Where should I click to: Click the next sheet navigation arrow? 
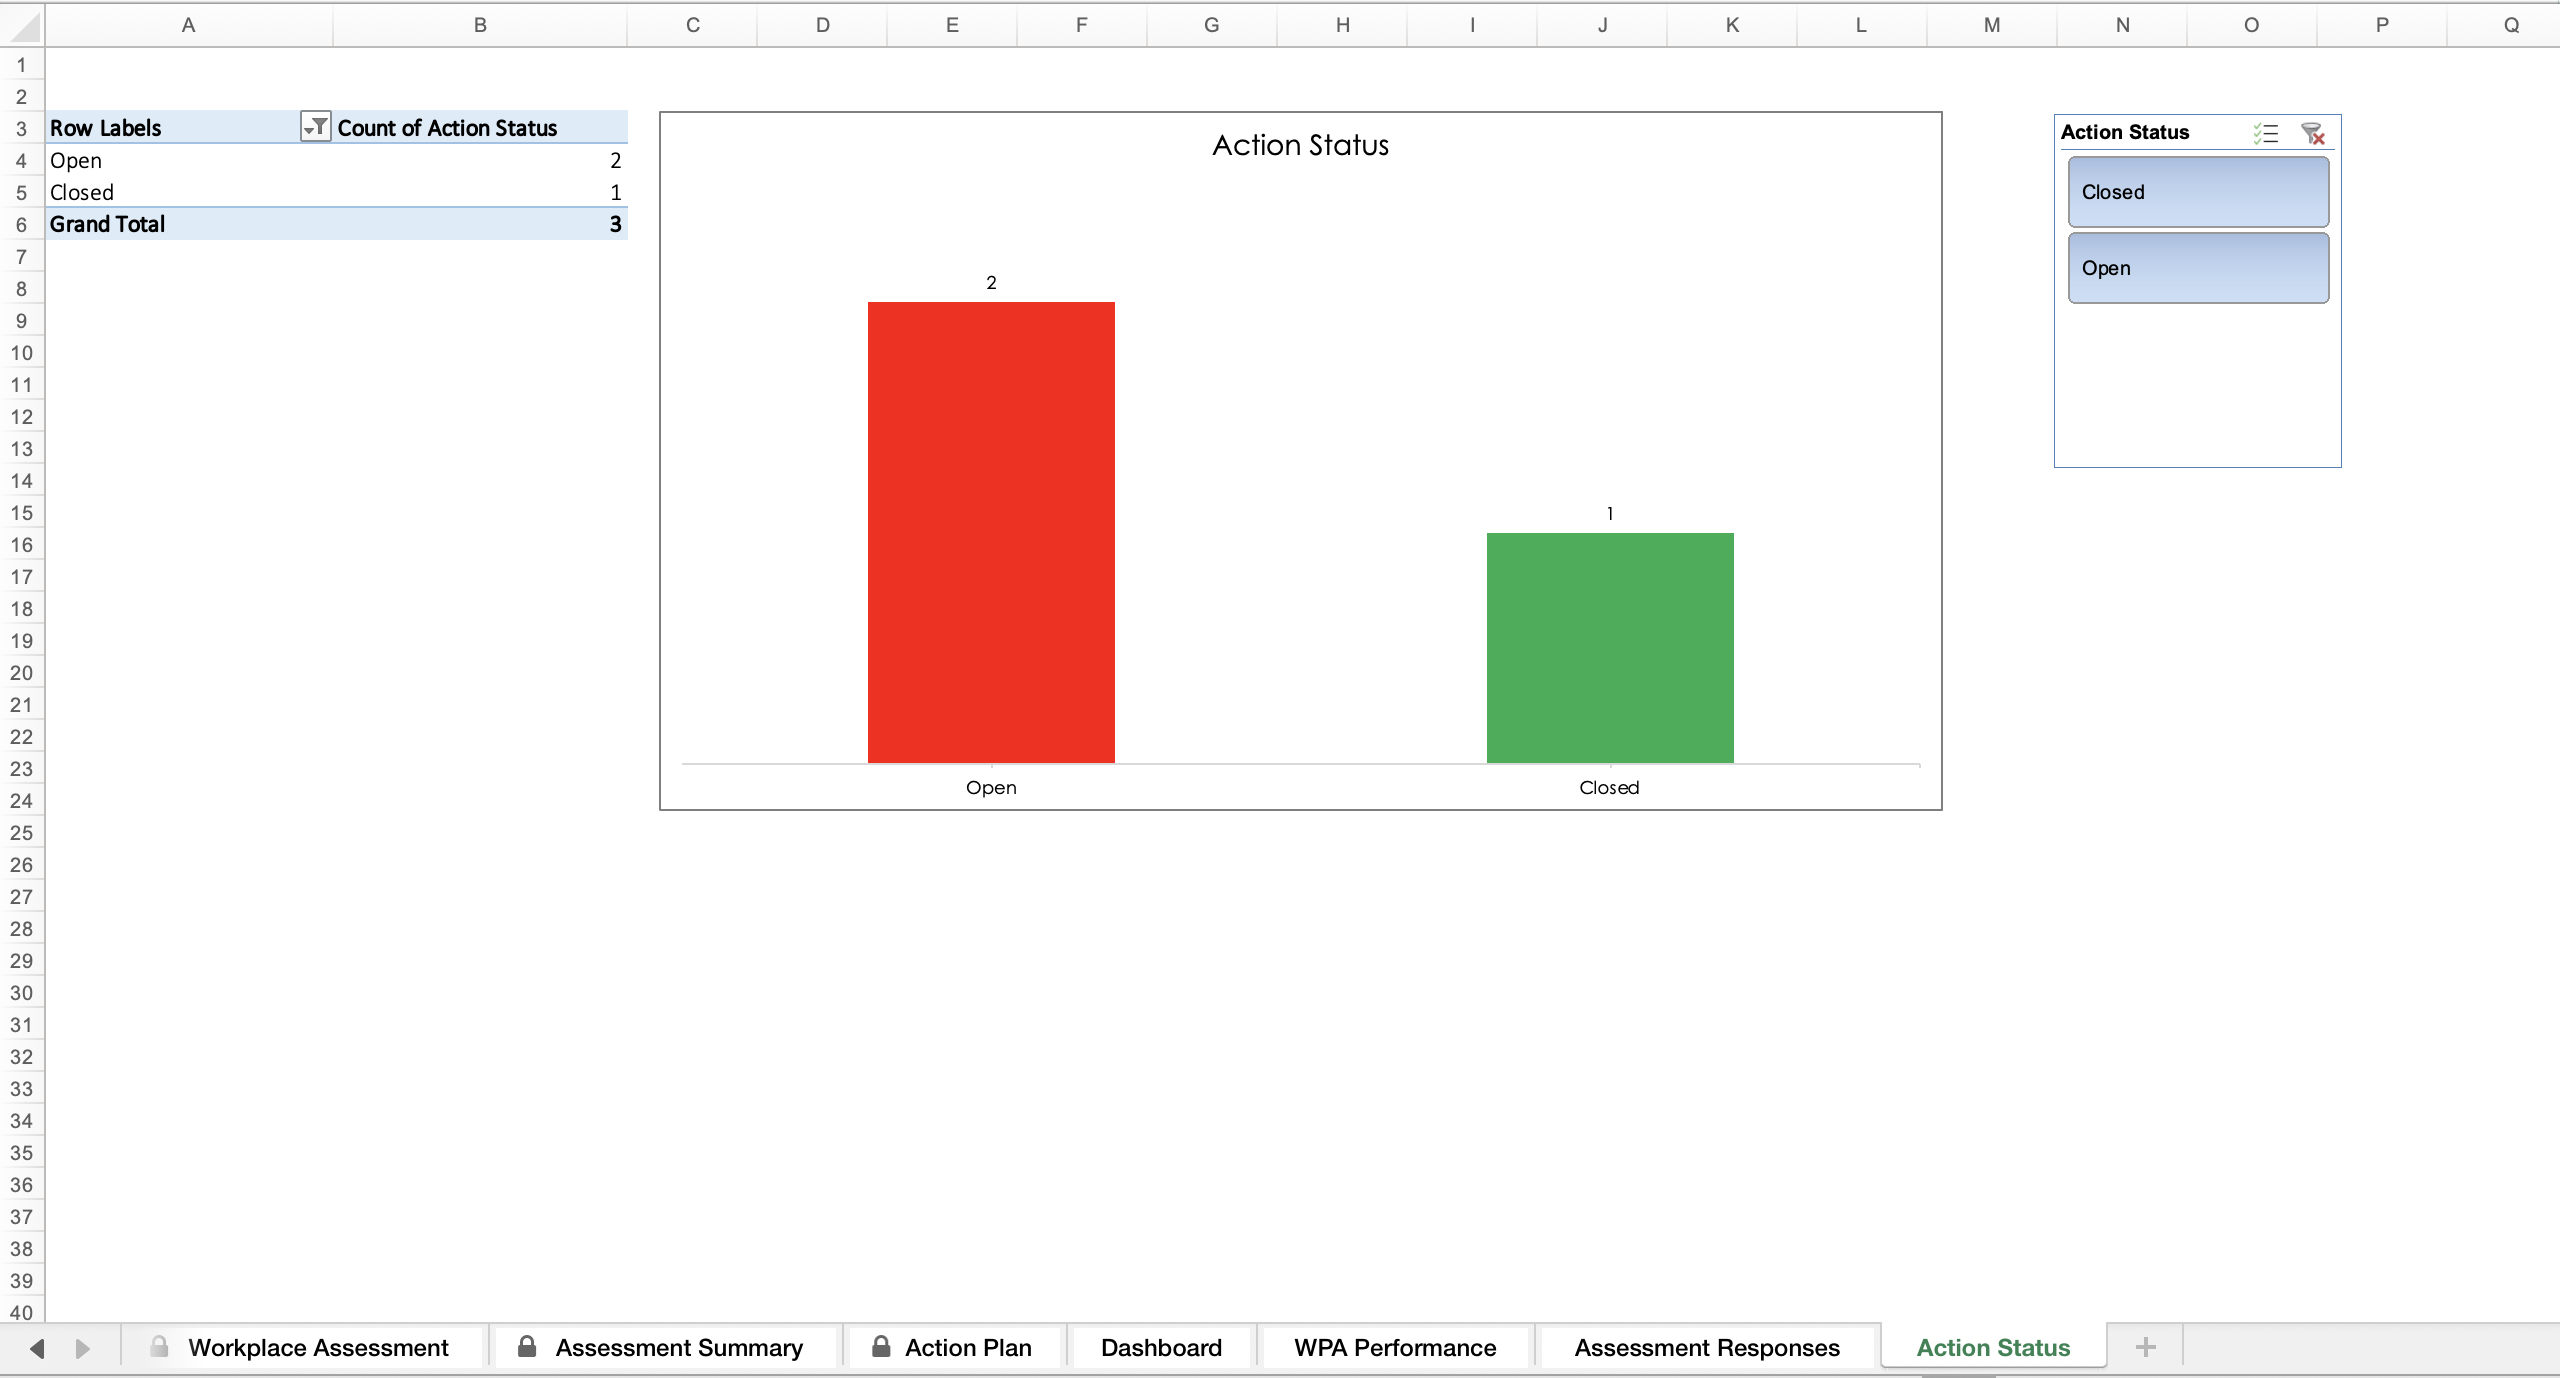click(83, 1348)
